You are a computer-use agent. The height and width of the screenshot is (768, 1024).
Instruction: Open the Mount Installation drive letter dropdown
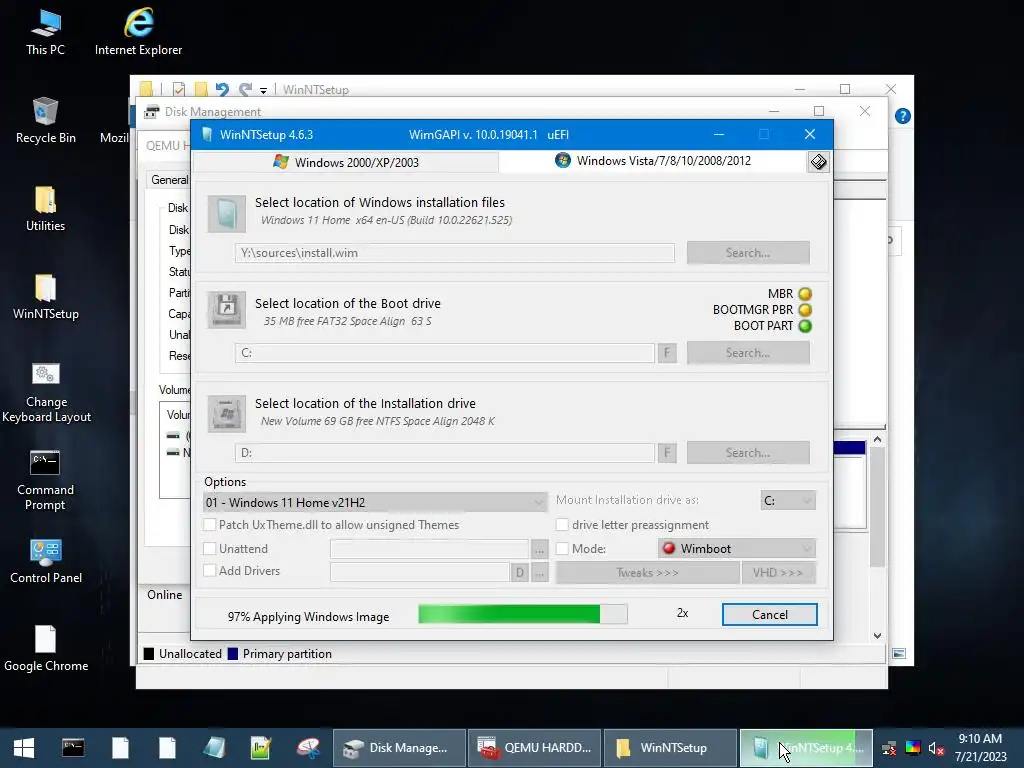[788, 500]
